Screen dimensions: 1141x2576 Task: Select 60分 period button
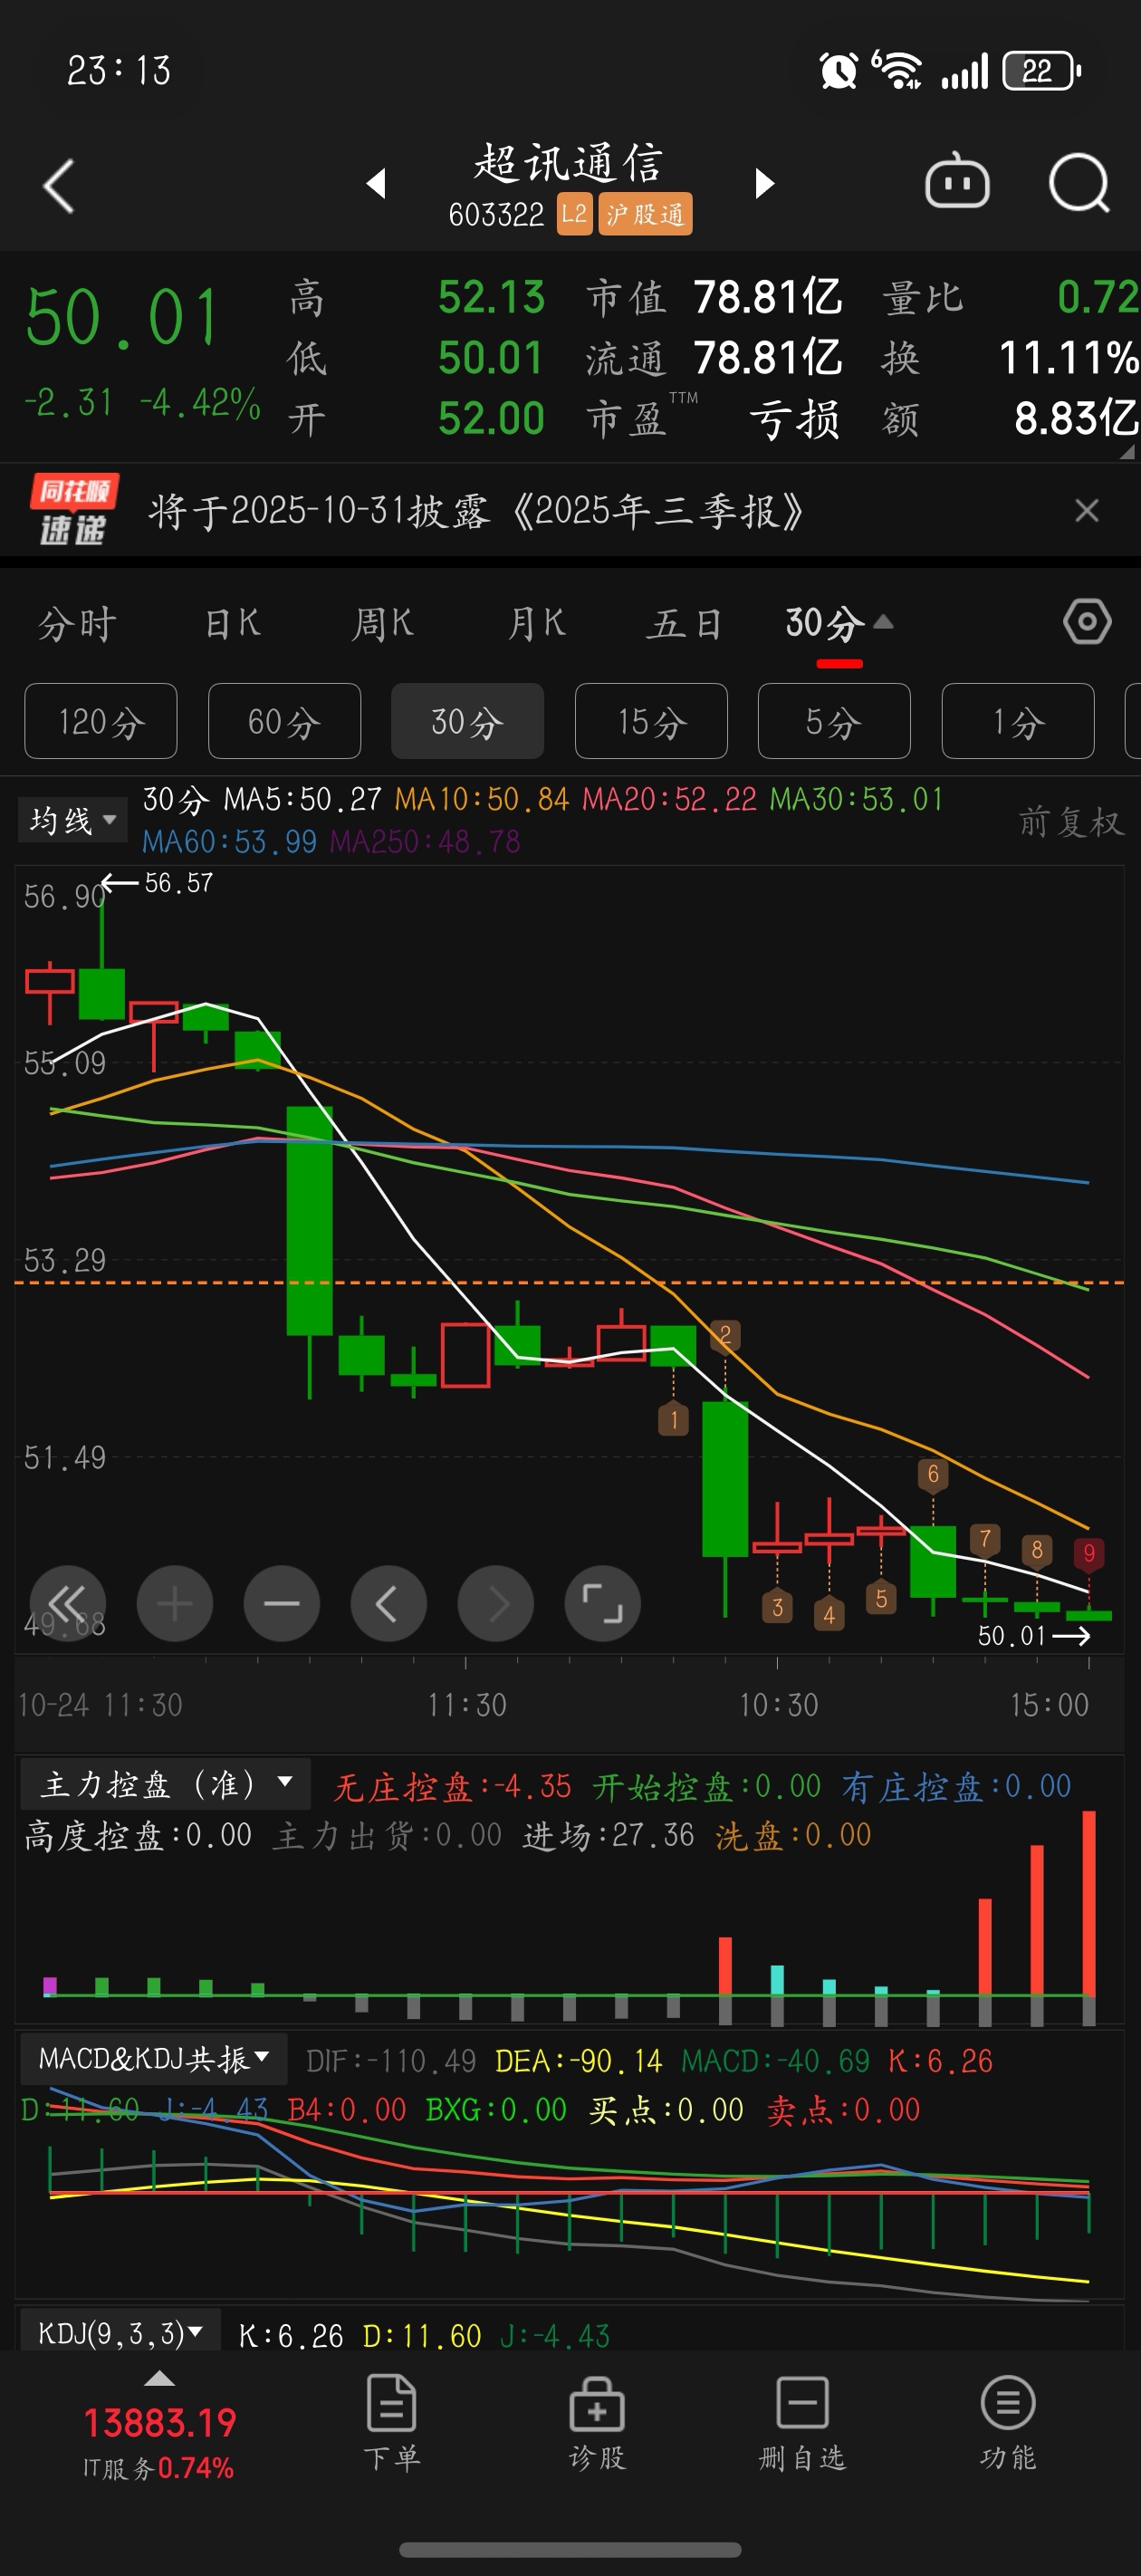coord(284,721)
